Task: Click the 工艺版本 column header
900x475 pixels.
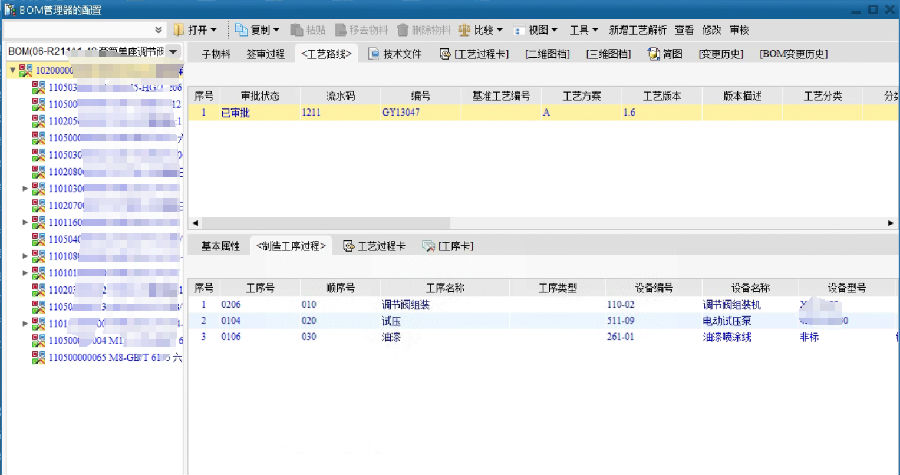Action: pyautogui.click(x=661, y=96)
